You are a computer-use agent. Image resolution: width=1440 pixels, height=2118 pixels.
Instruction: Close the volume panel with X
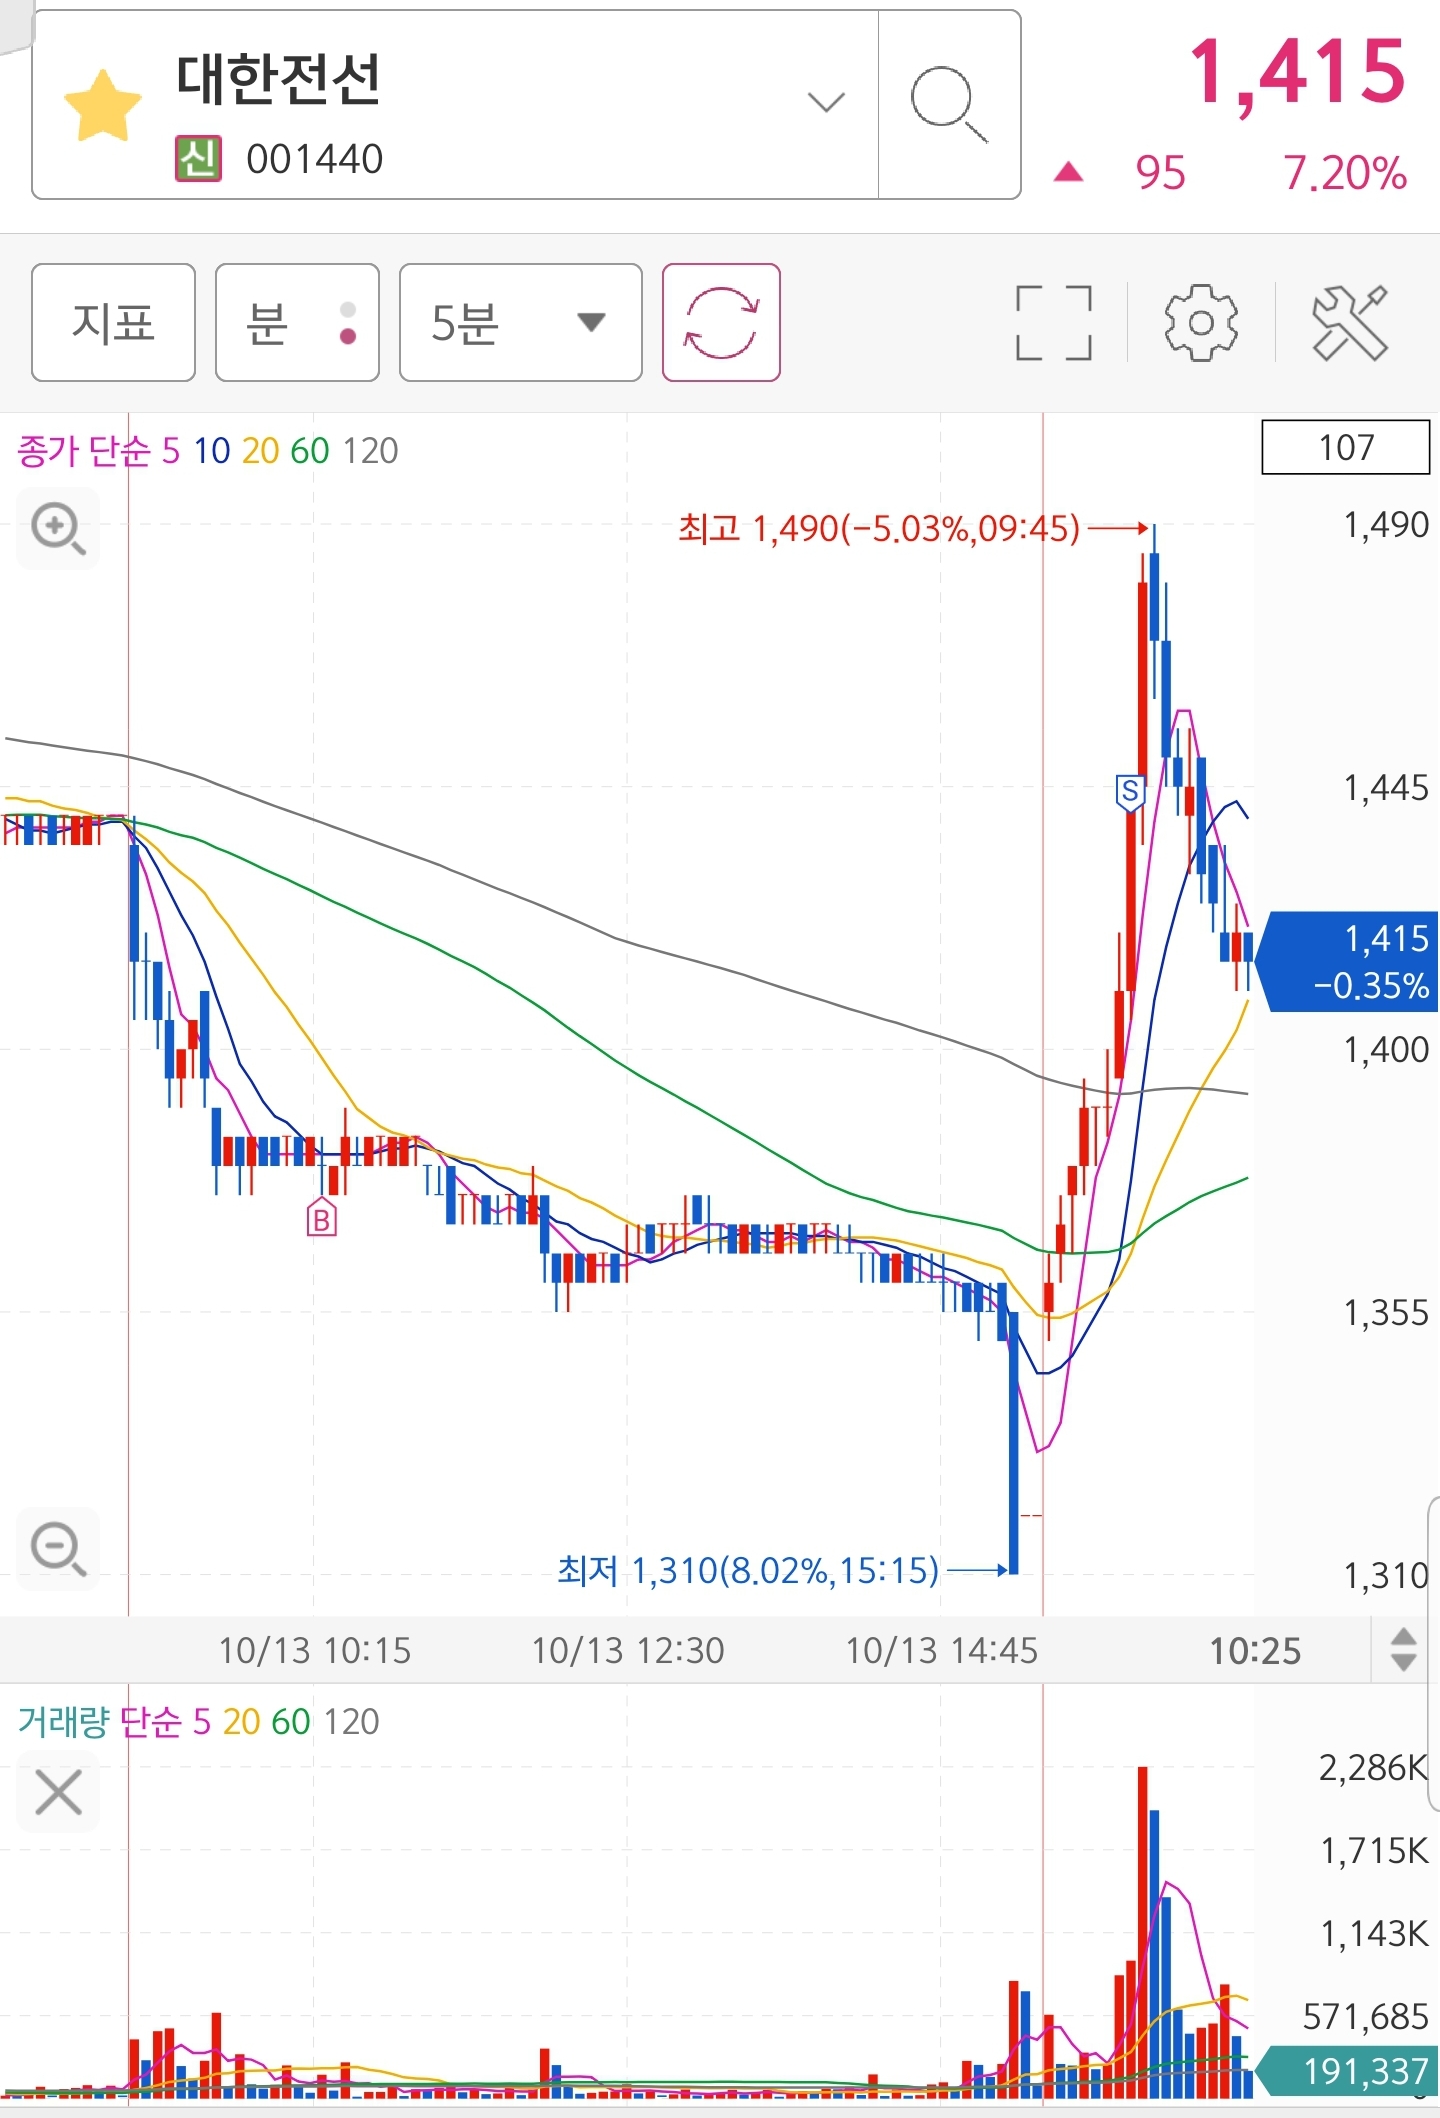pos(58,1792)
